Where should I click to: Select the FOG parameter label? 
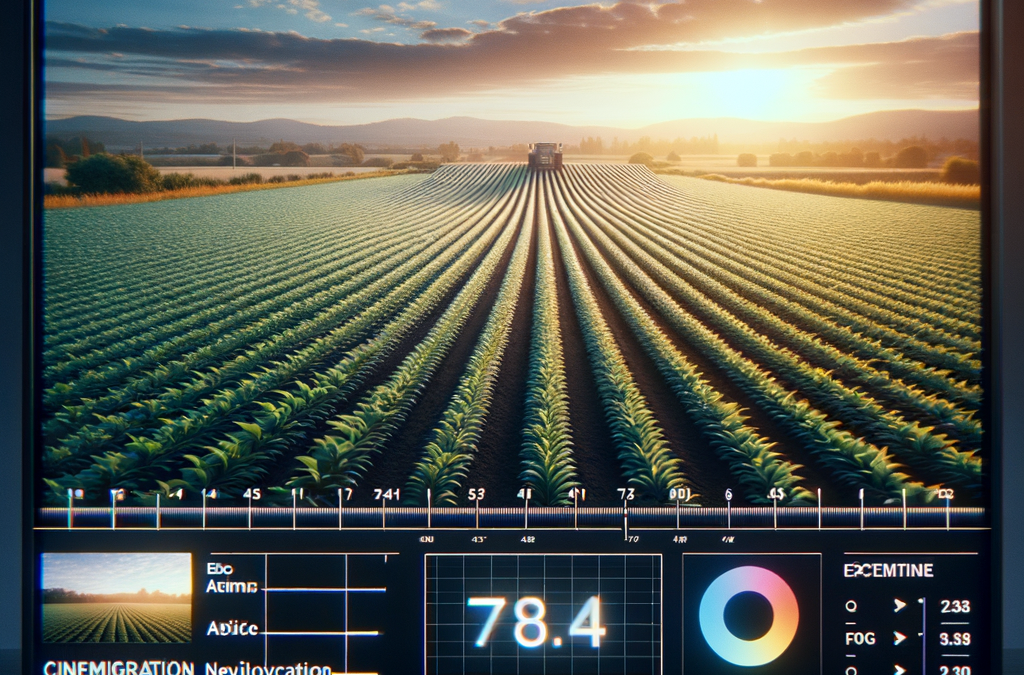point(859,638)
